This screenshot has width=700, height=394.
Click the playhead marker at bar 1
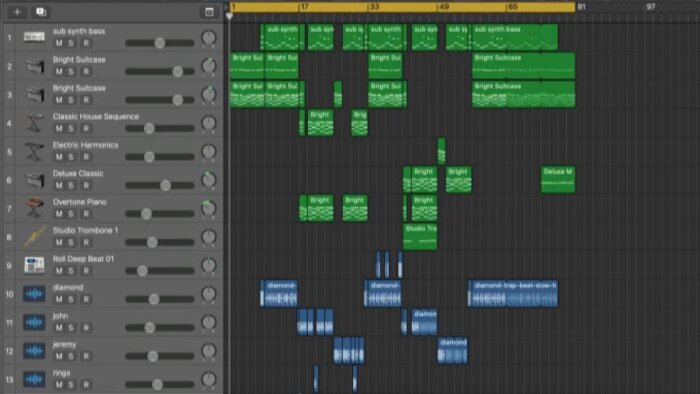tap(229, 16)
